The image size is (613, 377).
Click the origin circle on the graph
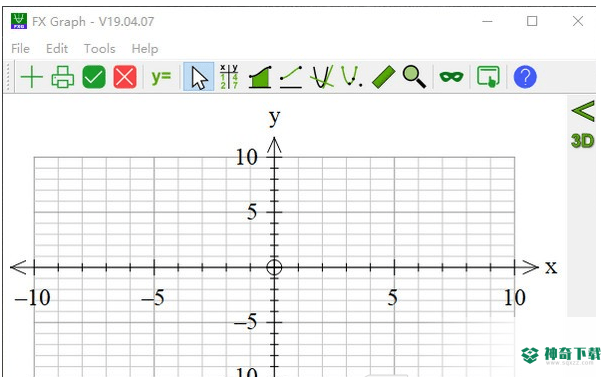(x=274, y=267)
